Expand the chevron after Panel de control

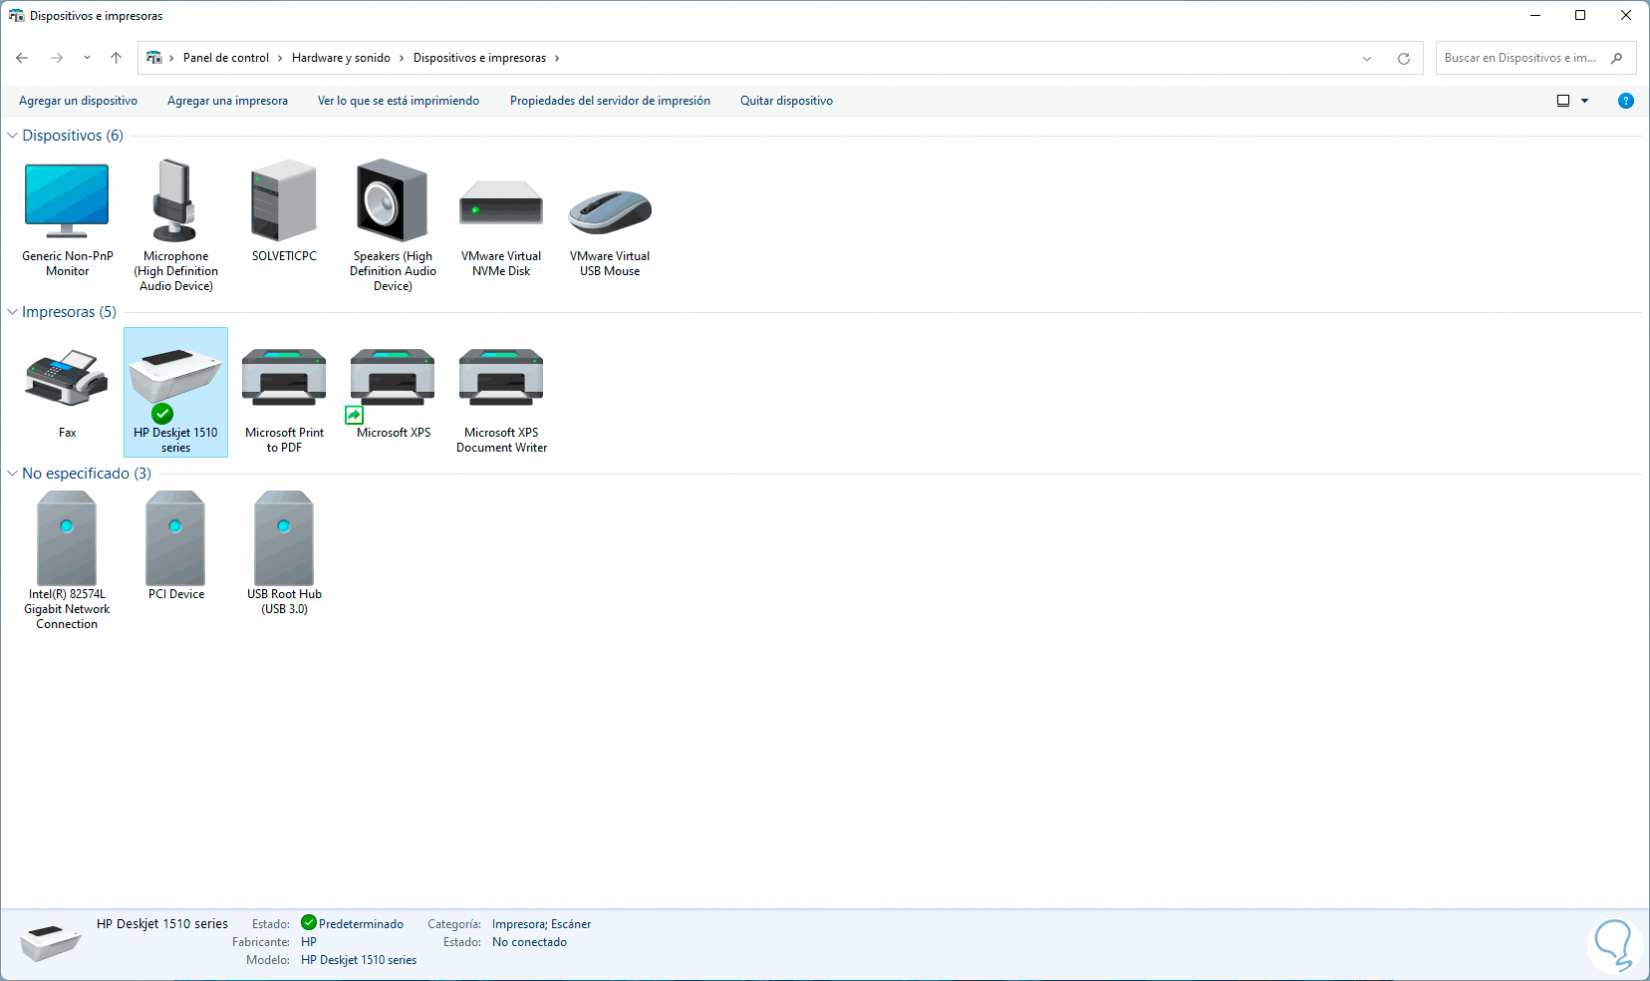tap(280, 58)
